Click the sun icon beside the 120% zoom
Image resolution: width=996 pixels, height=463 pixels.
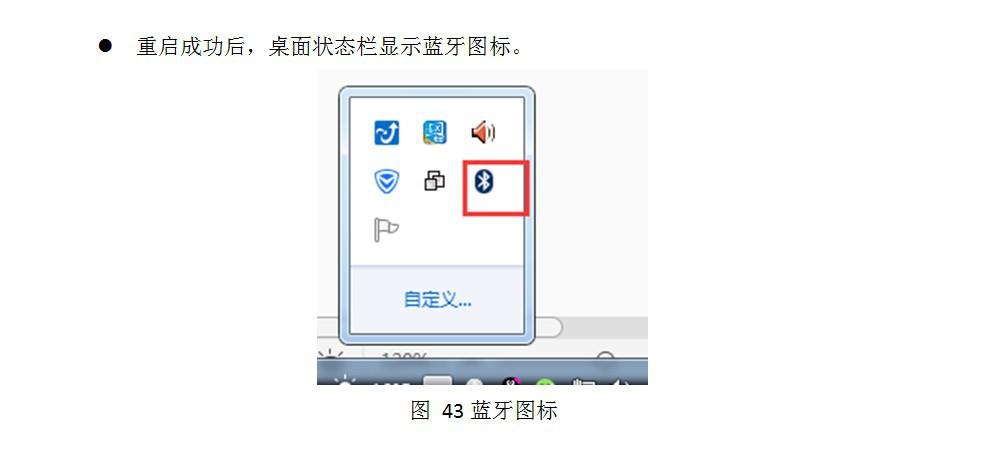click(x=331, y=355)
